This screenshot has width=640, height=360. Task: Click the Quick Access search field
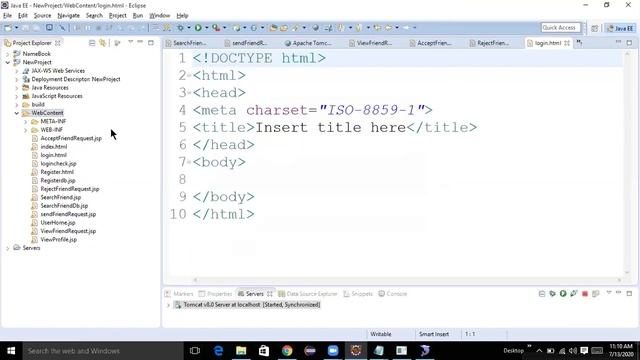click(x=560, y=27)
